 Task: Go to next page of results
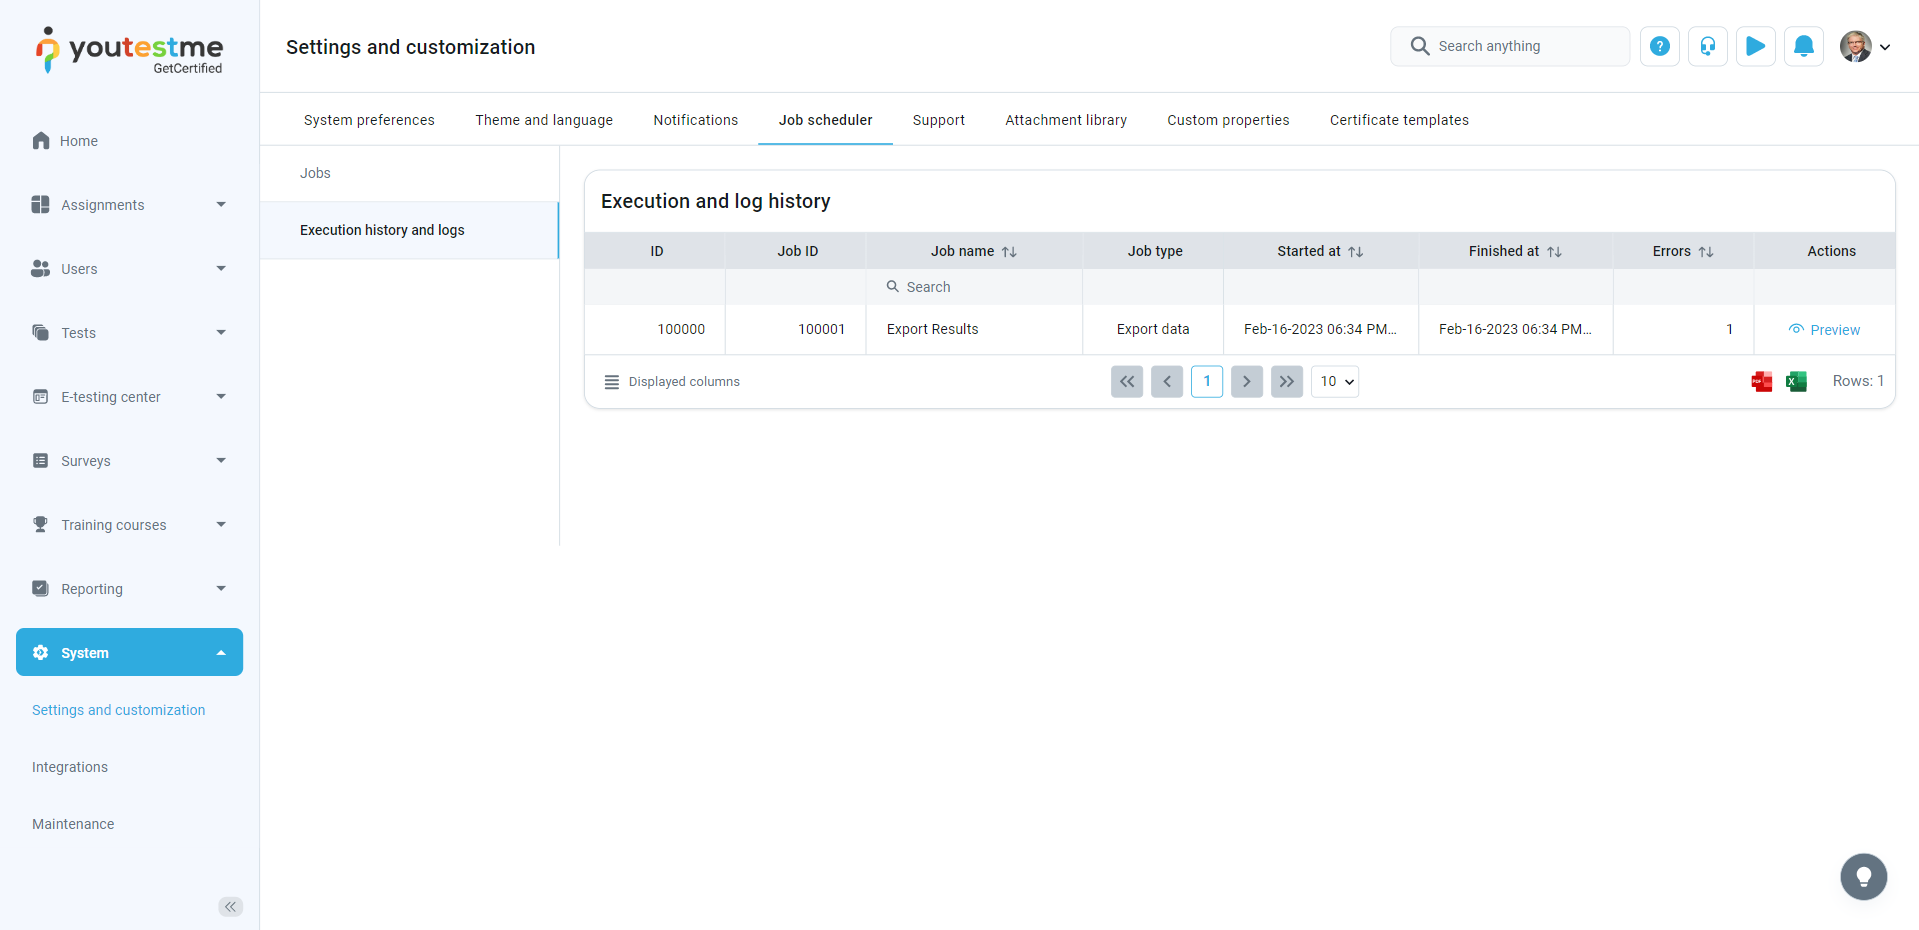tap(1246, 381)
